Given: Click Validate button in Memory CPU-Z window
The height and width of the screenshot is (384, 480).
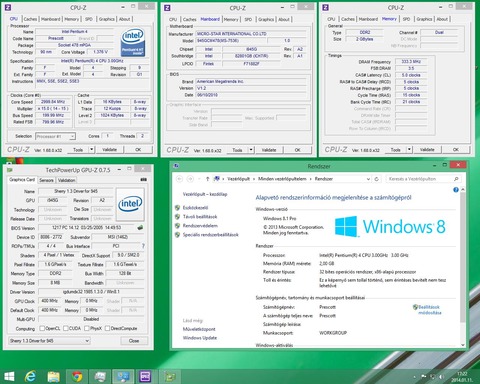Looking at the screenshot, I should click(427, 150).
